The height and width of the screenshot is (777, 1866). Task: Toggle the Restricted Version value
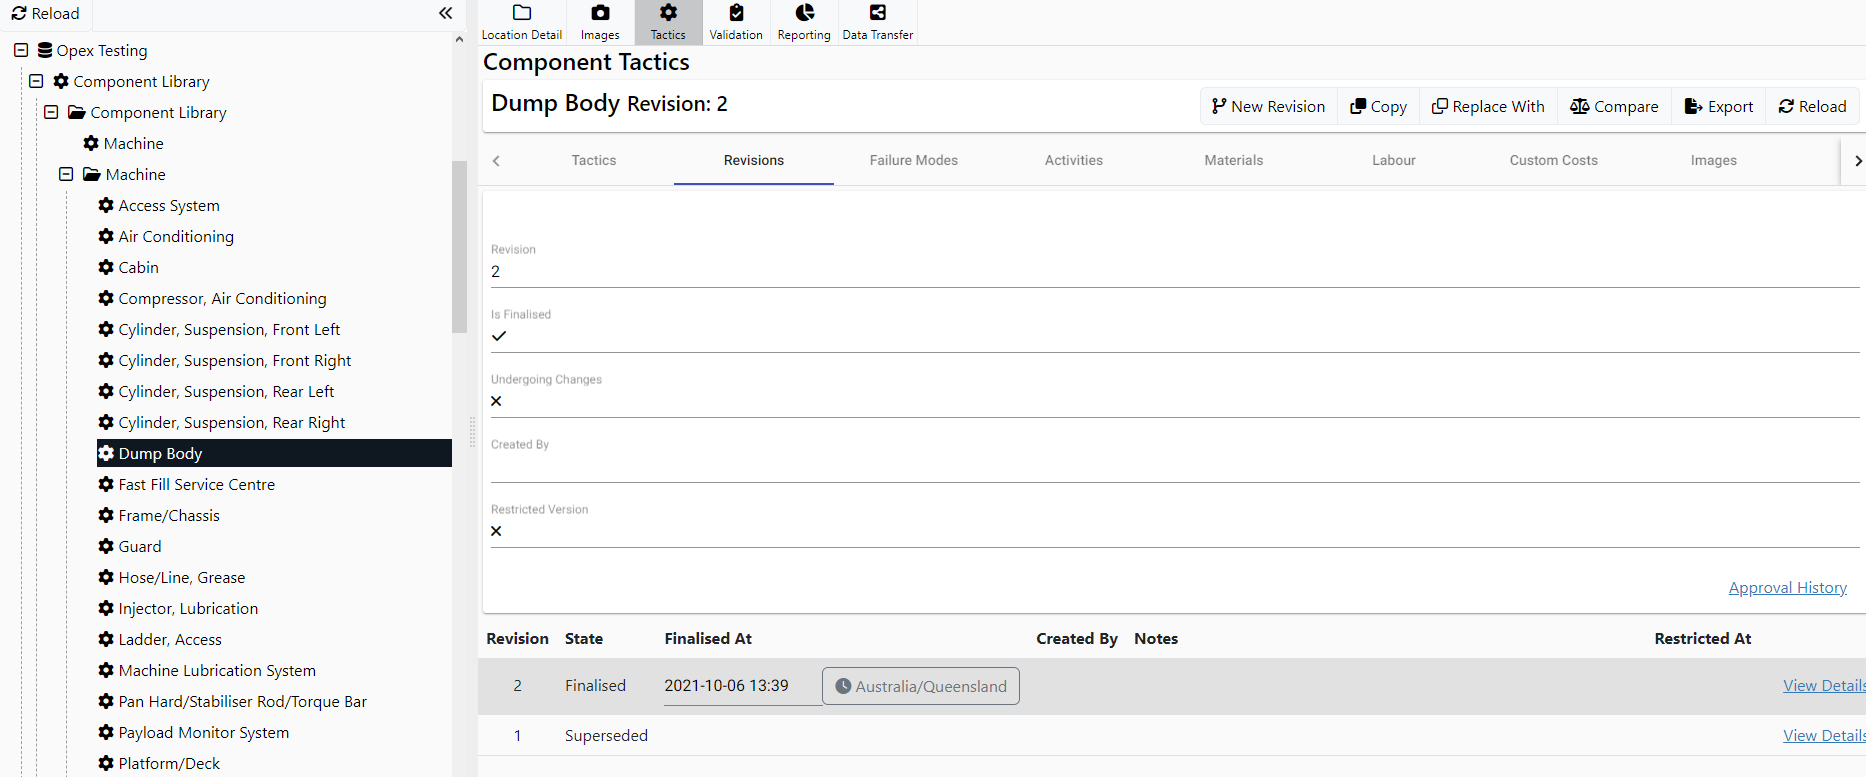tap(496, 531)
